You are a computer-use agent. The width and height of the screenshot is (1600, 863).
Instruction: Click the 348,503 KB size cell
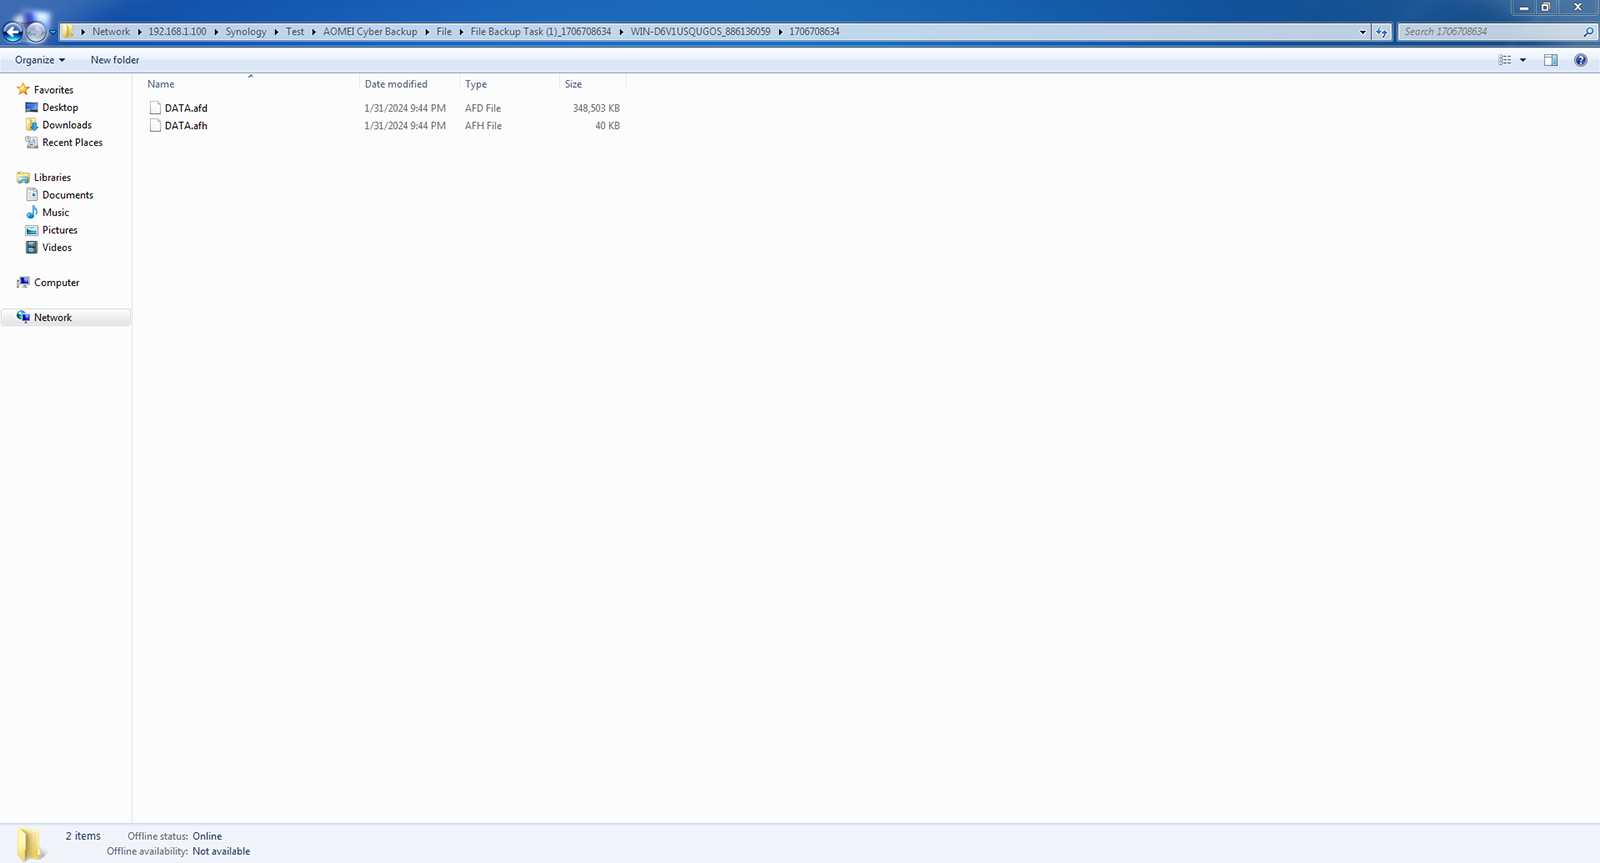tap(596, 108)
